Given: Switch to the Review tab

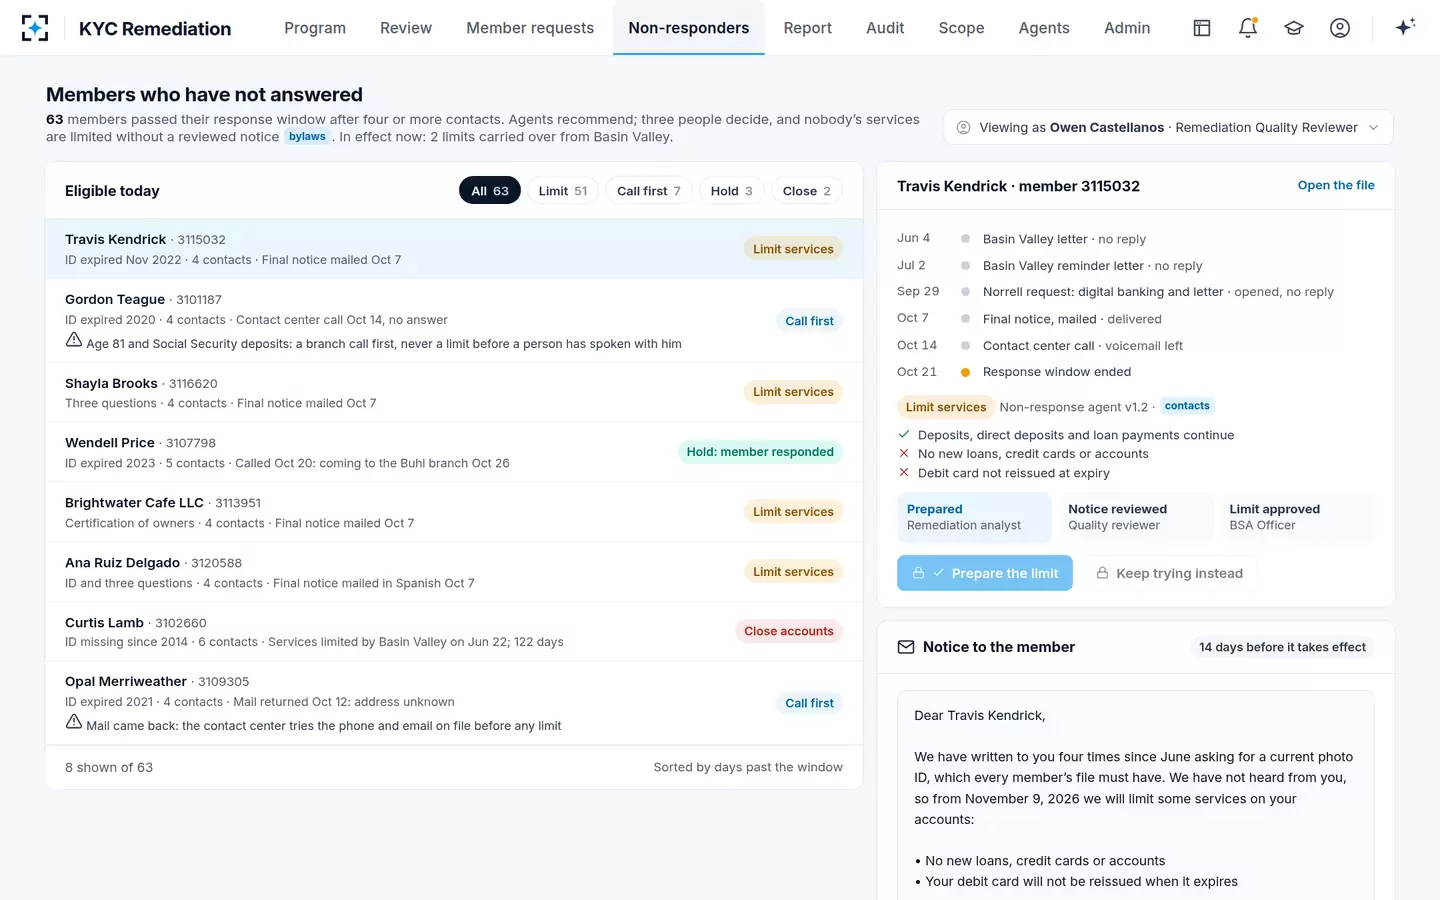Looking at the screenshot, I should 406,28.
